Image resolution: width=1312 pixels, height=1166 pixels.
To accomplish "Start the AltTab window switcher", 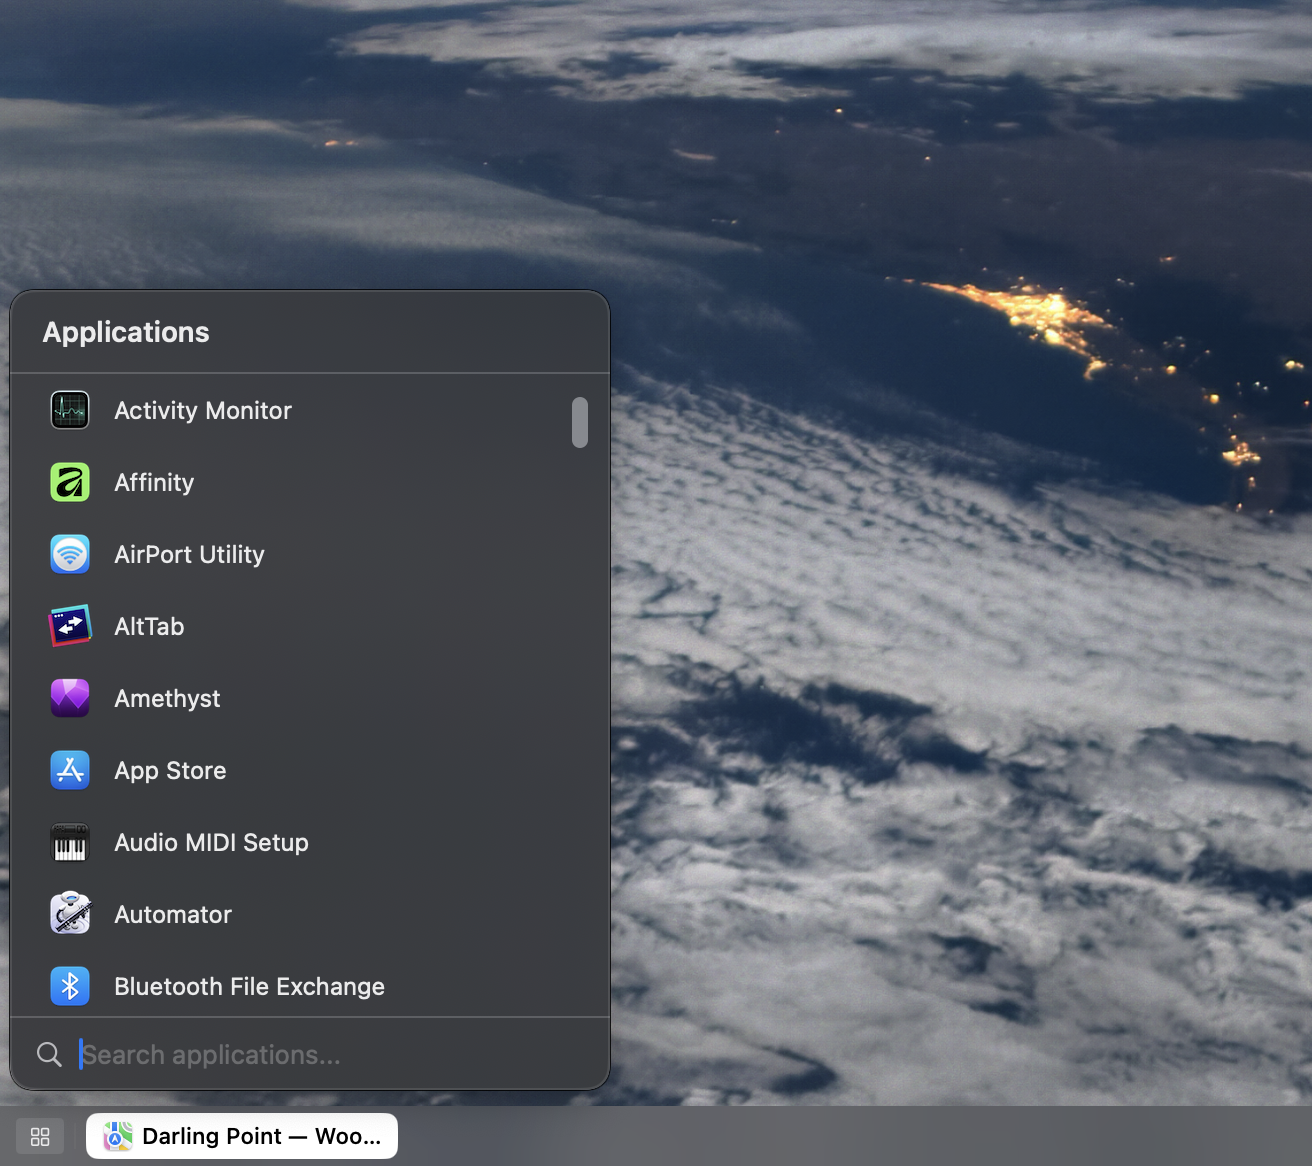I will click(149, 626).
